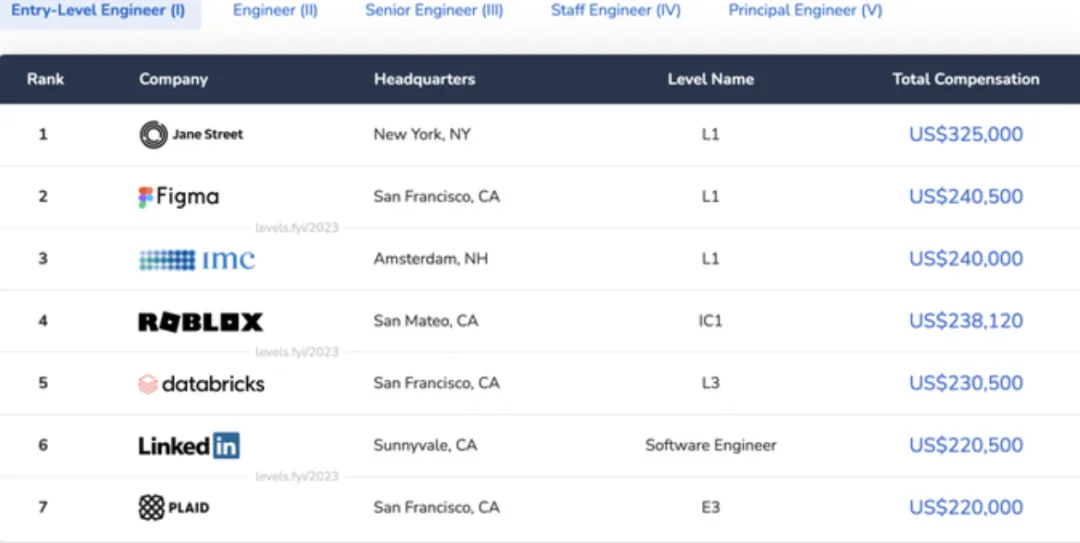Click the Plaid logo
Screen dimensions: 1080x543
(x=174, y=508)
